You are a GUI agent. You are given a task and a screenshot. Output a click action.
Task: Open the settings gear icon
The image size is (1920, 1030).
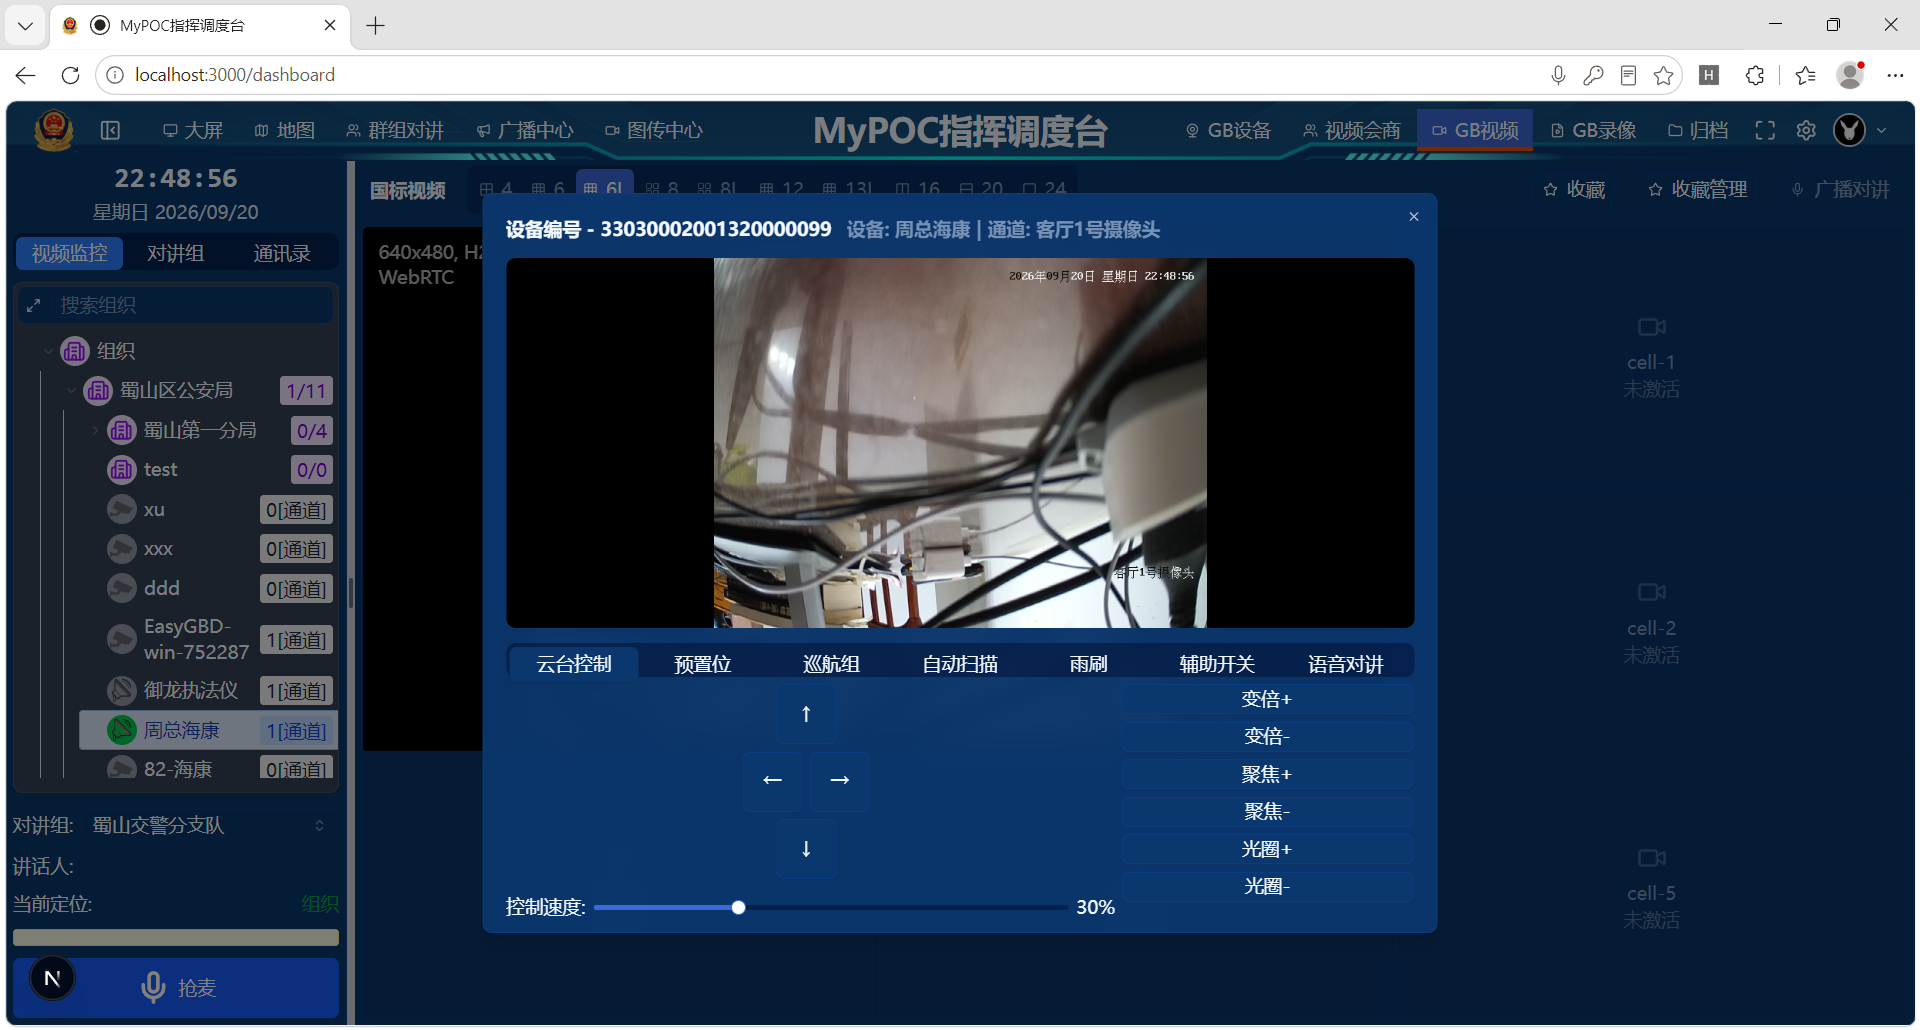1806,130
